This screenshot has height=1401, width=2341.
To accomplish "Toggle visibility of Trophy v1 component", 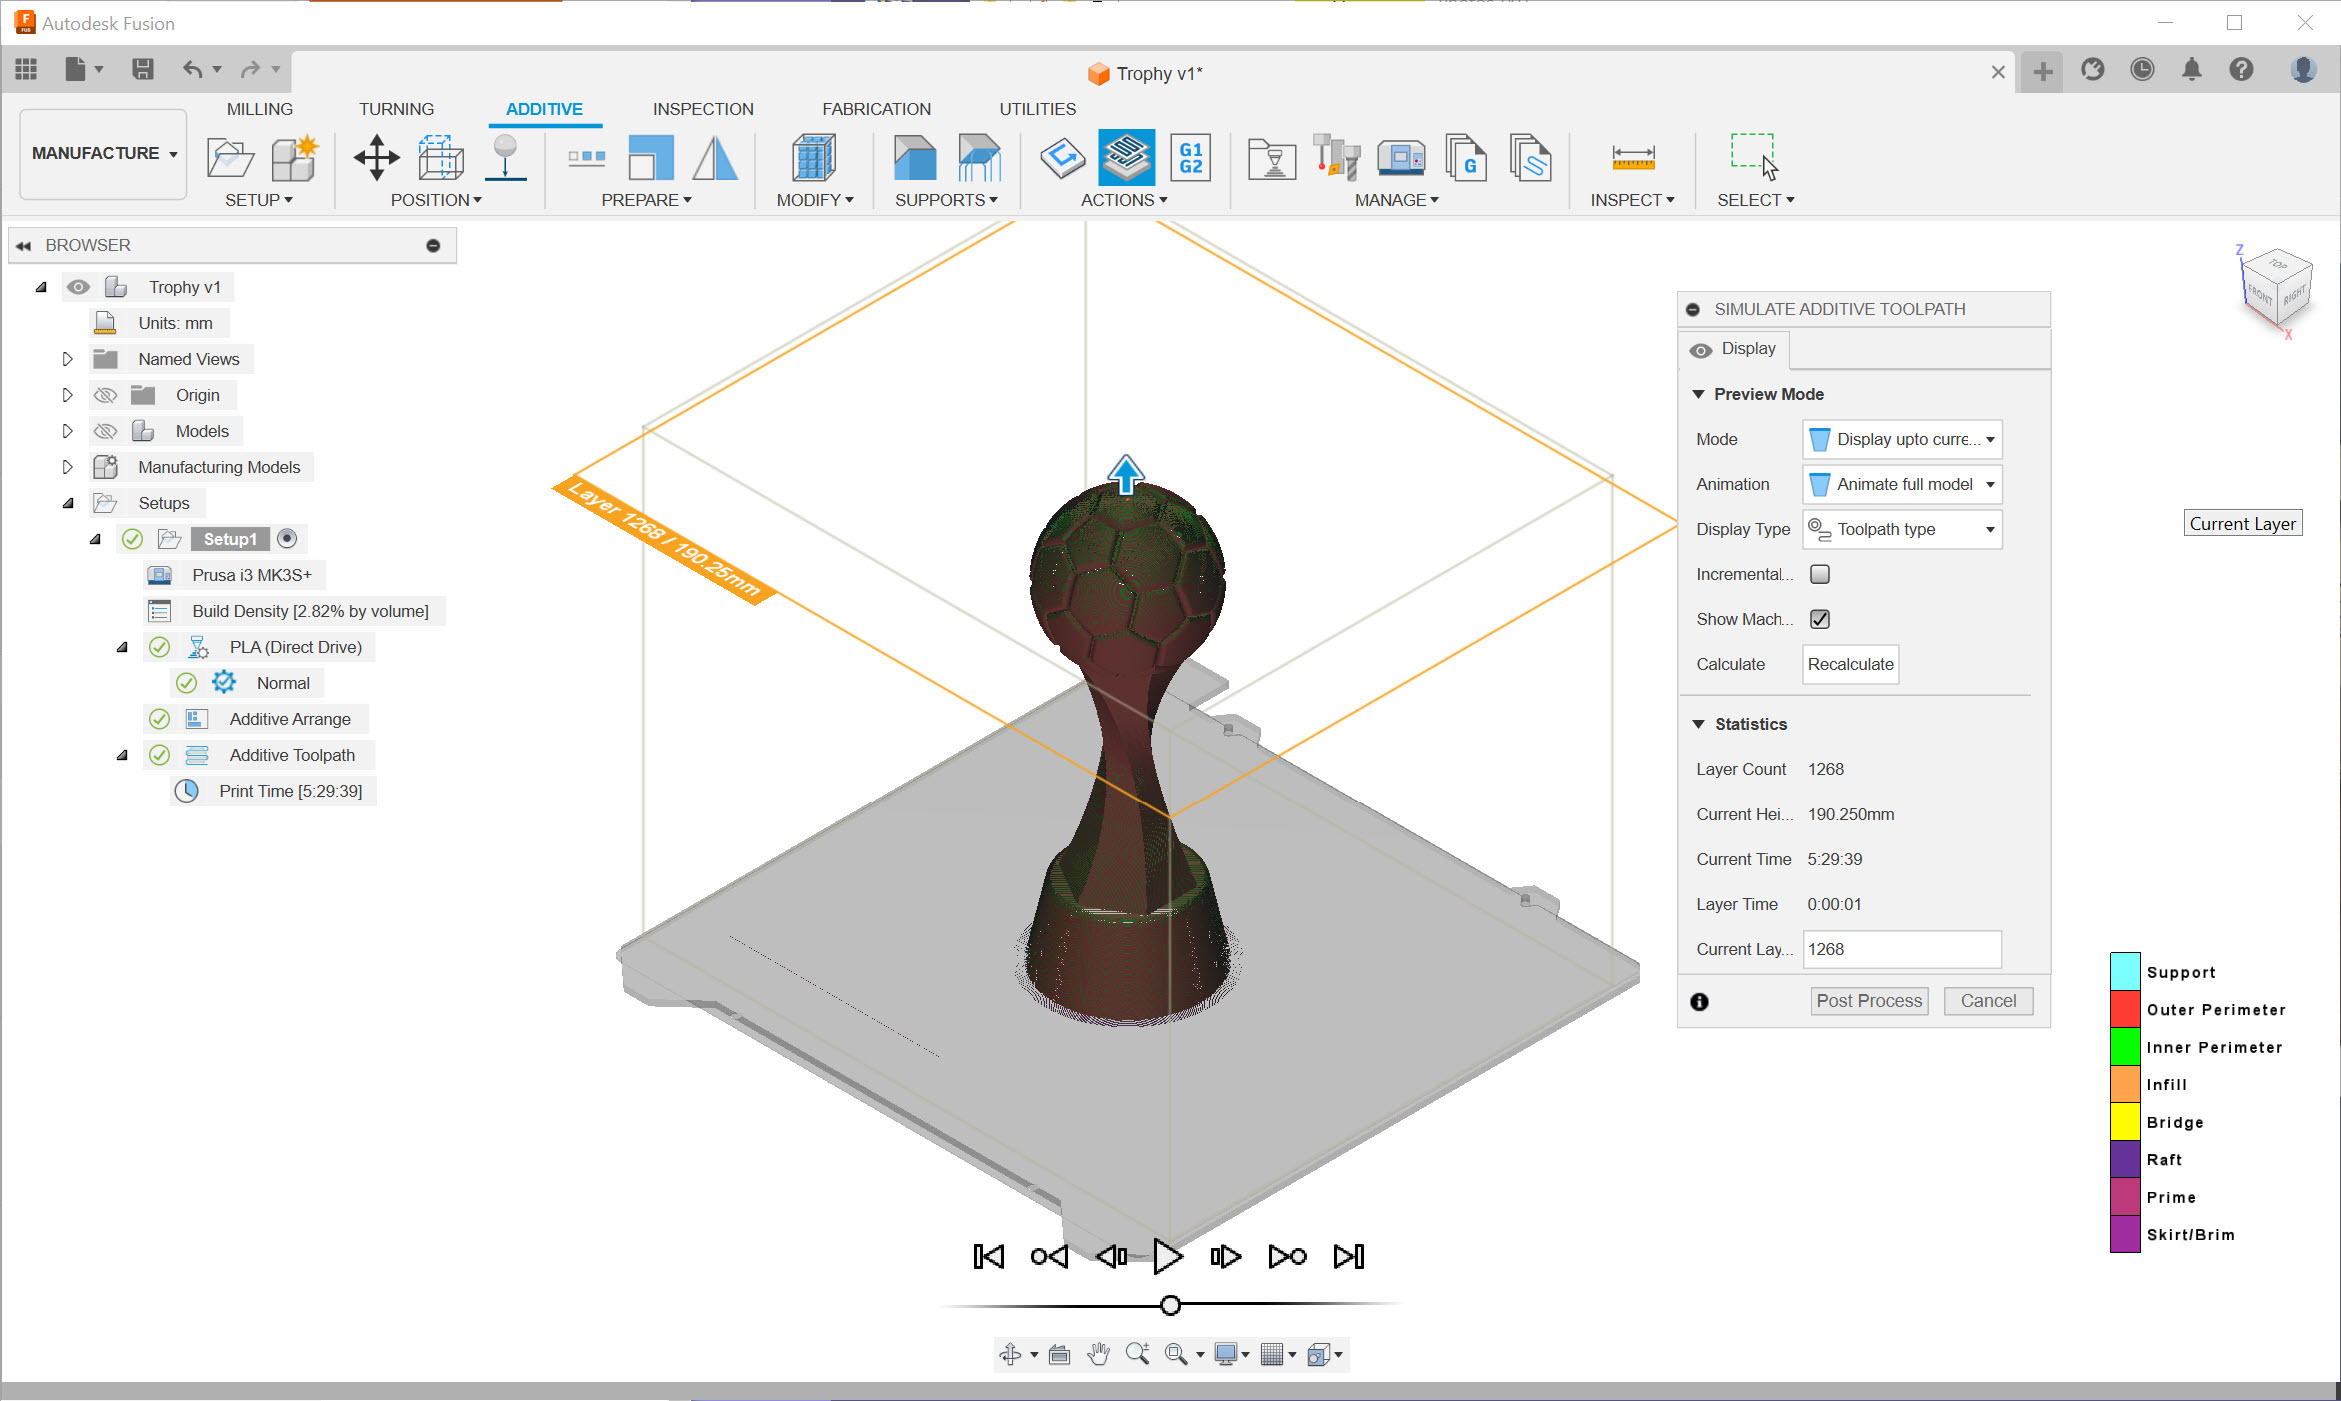I will [x=78, y=287].
